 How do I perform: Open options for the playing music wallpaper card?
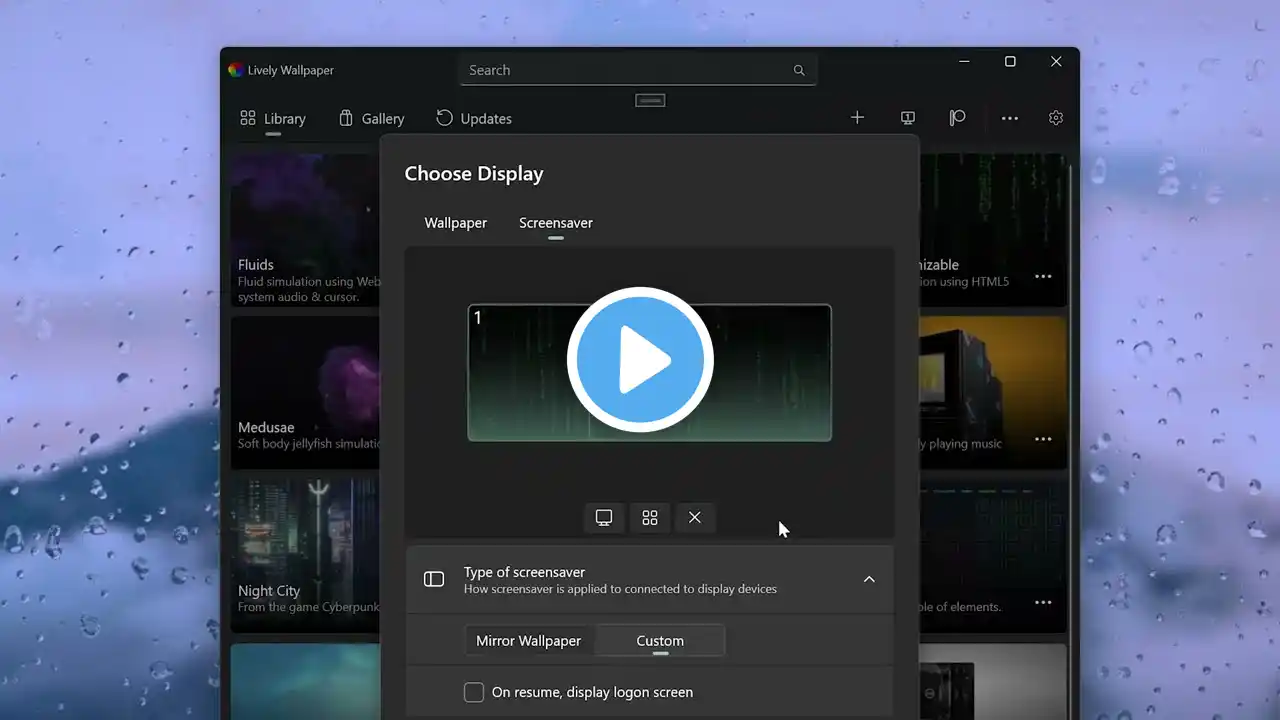click(1043, 439)
